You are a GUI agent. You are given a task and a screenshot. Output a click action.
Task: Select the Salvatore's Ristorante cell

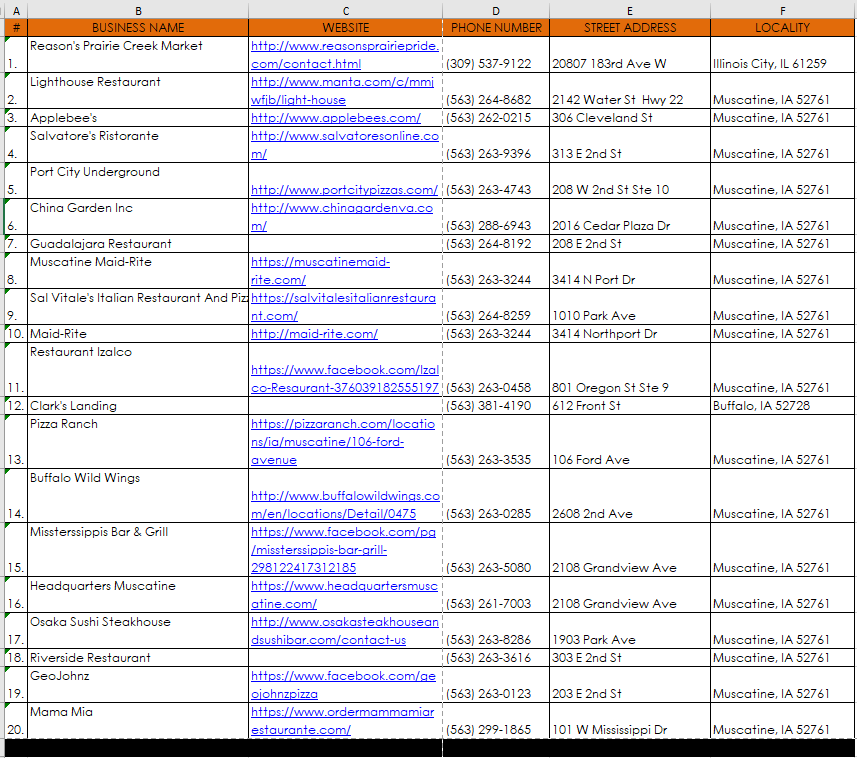point(138,145)
